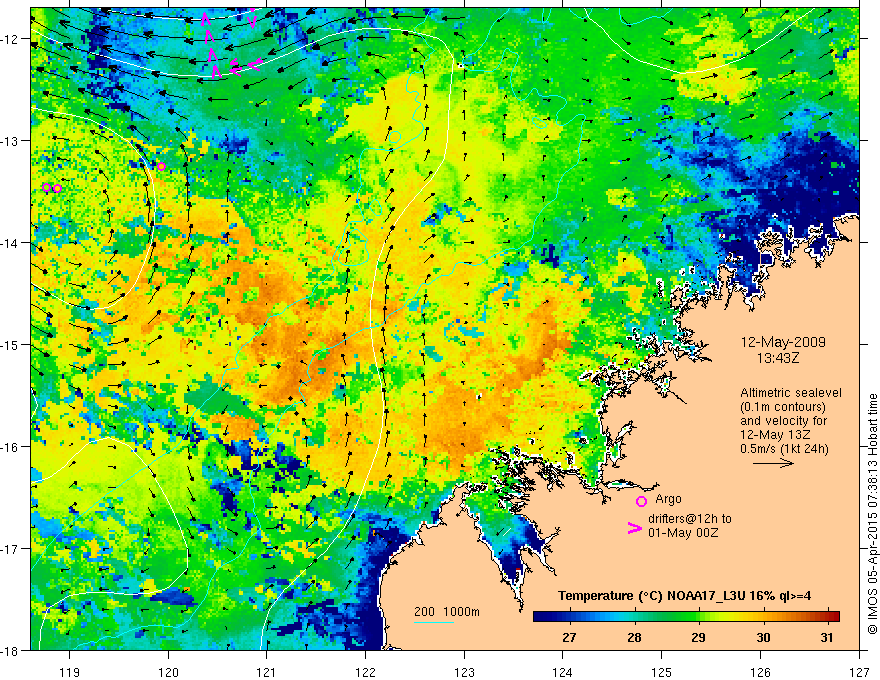Select the temperature color bar

point(686,616)
